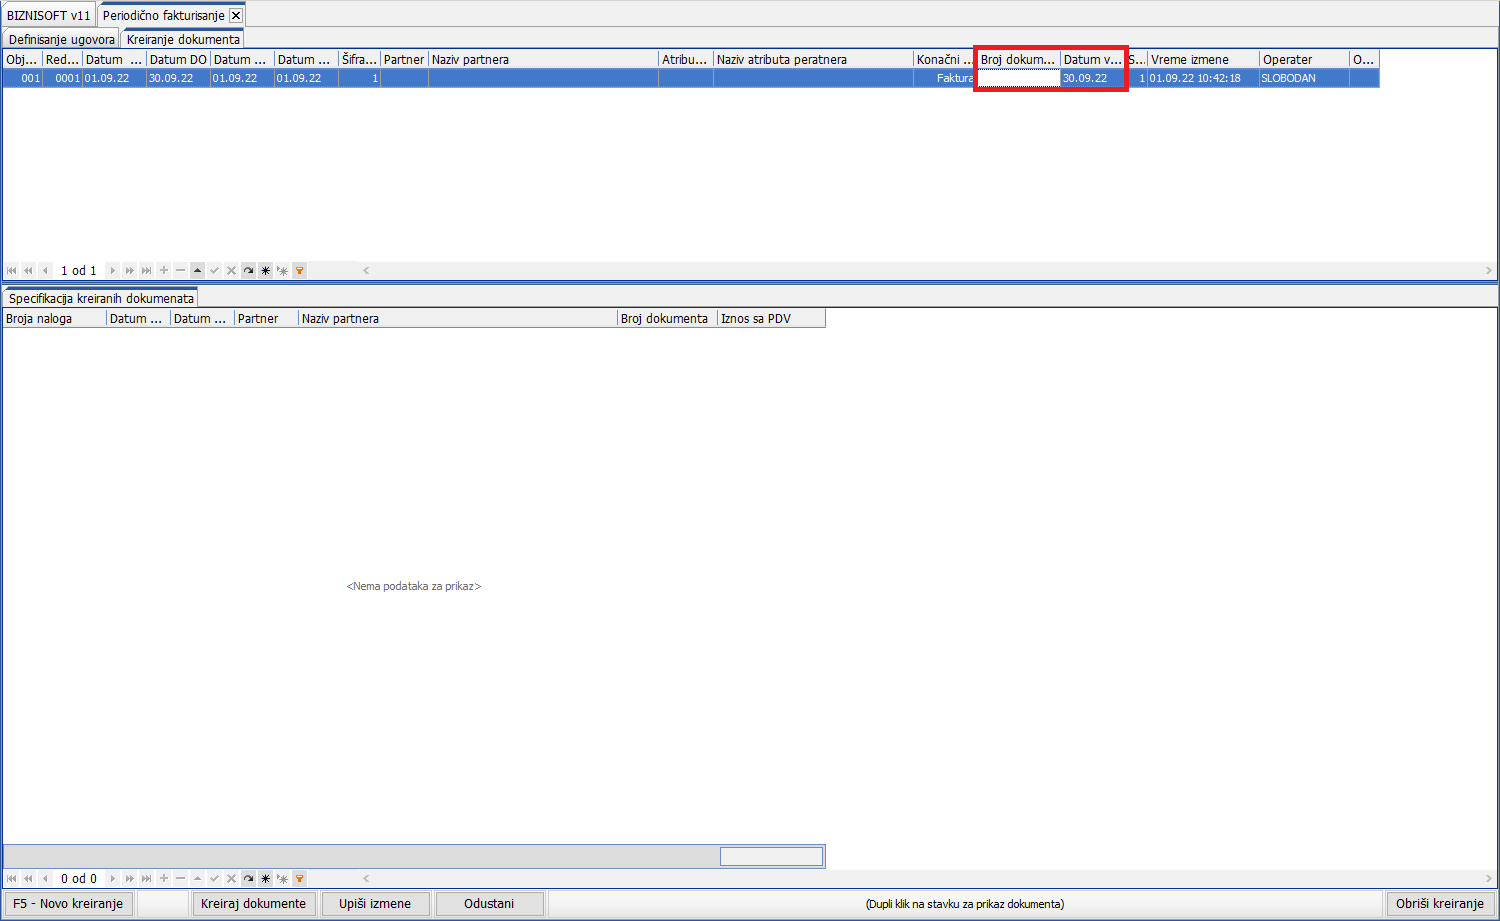Click the refresh arrow in lower grid navigator

point(248,879)
